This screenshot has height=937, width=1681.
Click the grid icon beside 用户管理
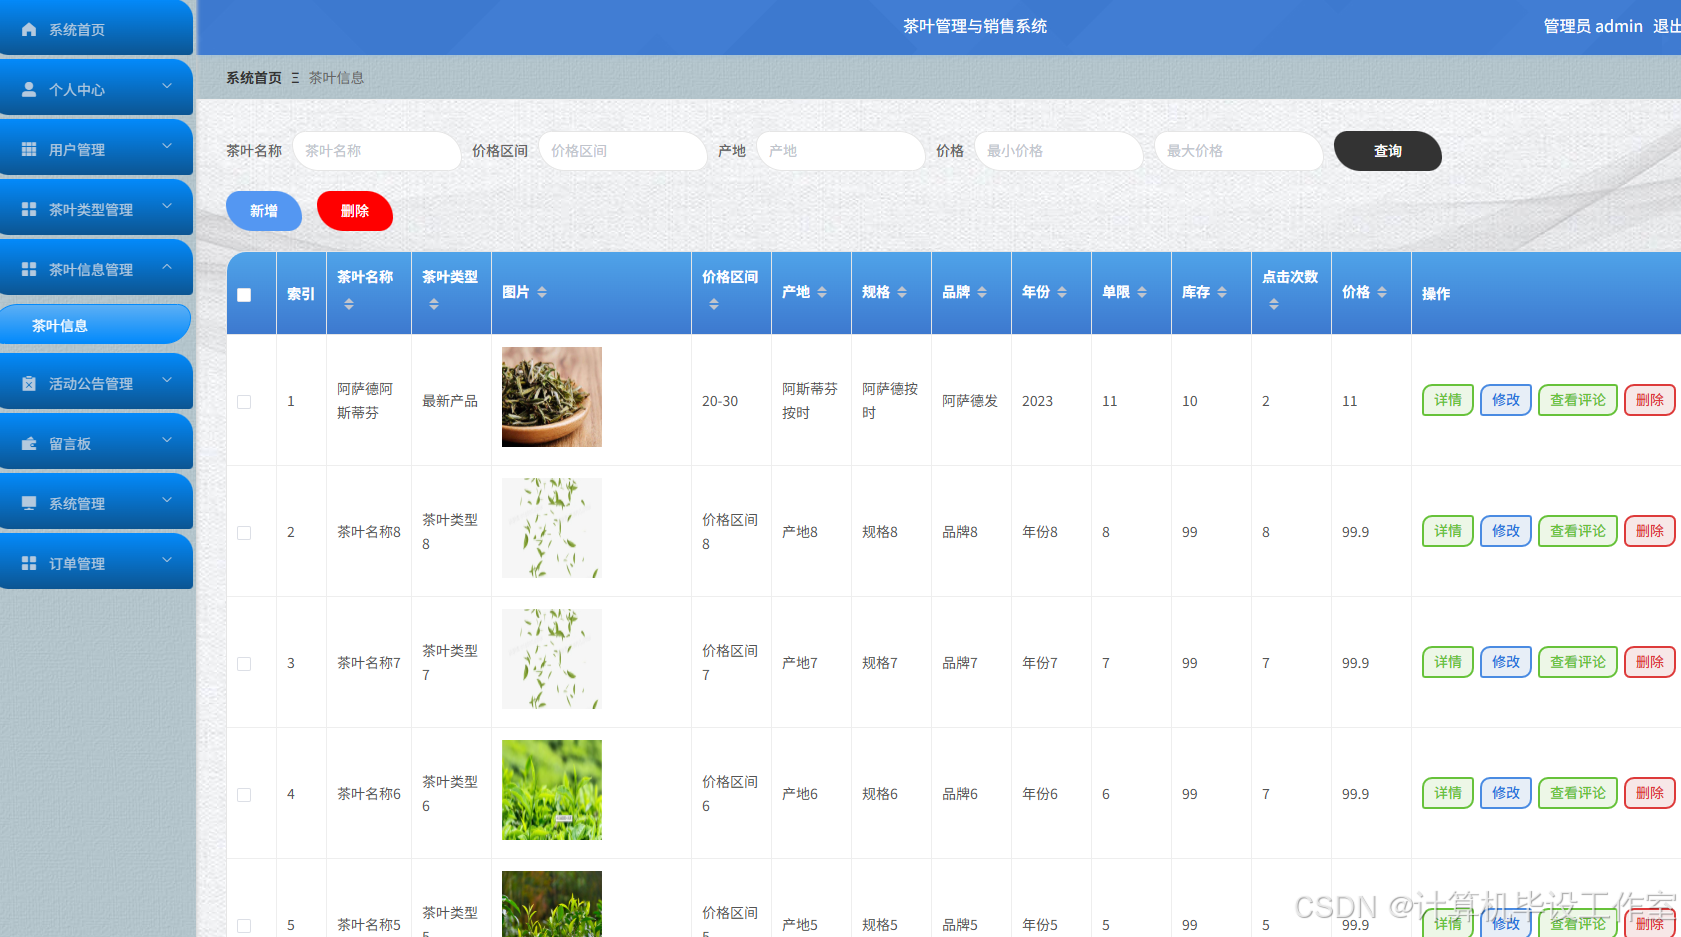pos(29,150)
